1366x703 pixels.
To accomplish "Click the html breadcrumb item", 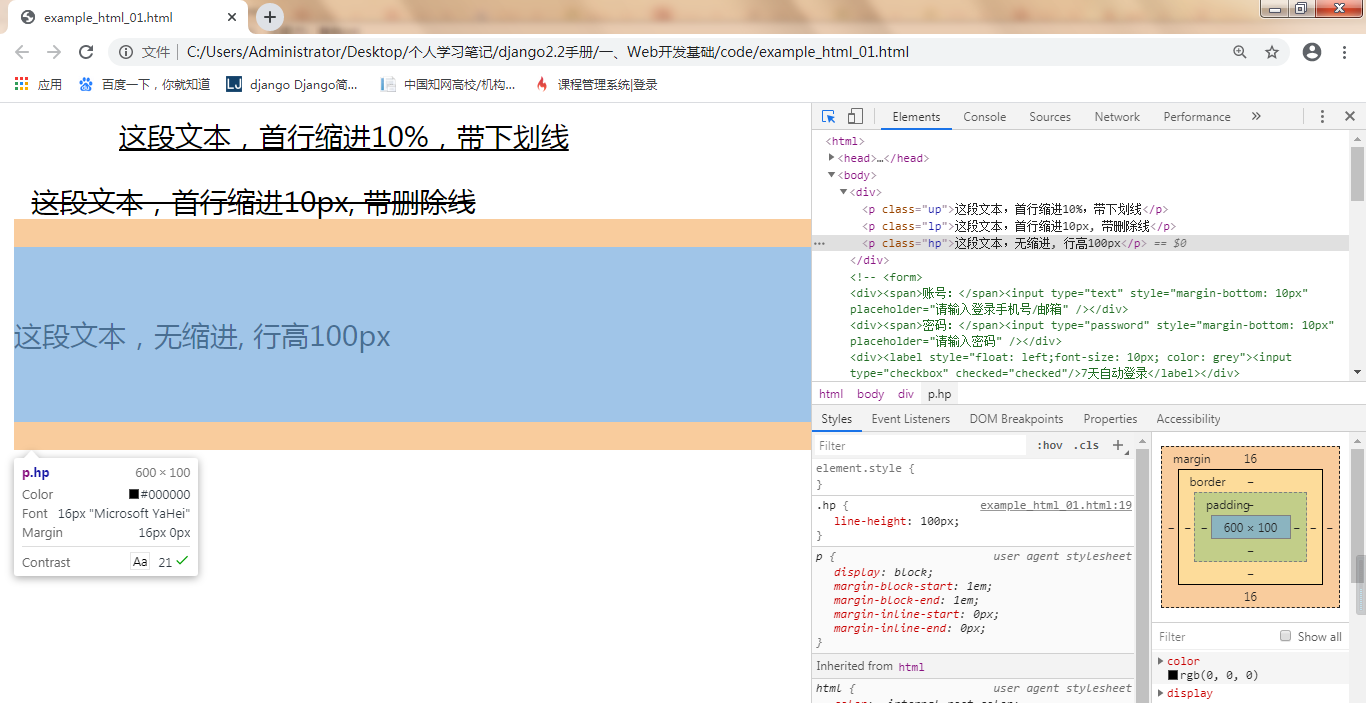I will [831, 394].
